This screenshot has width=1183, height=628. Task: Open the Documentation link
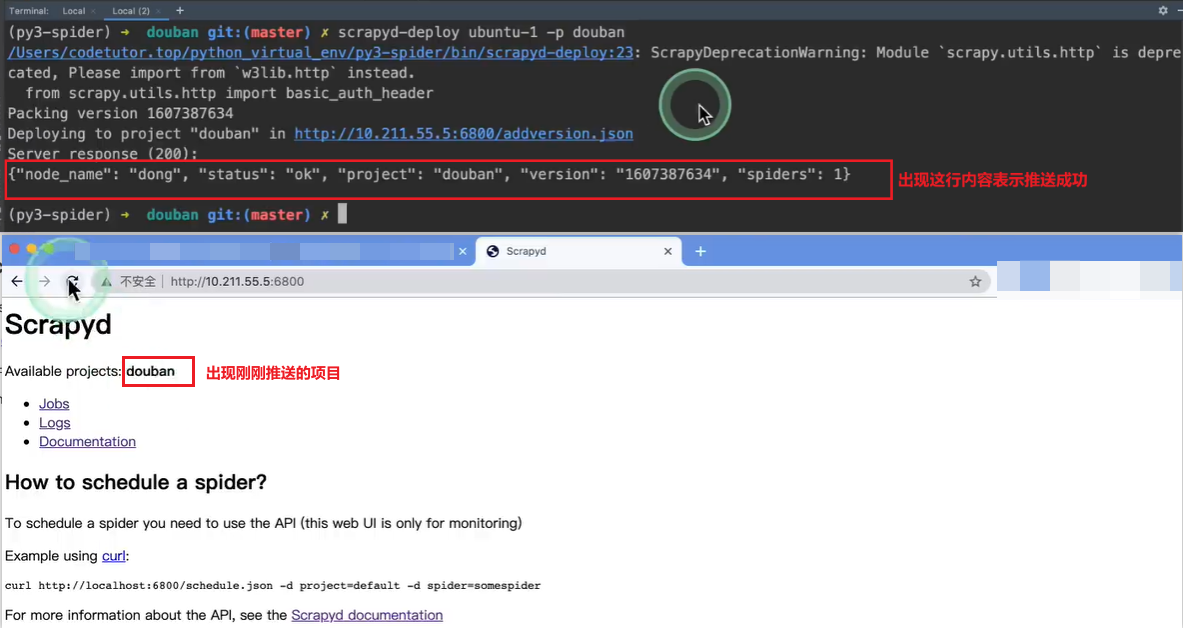point(87,441)
